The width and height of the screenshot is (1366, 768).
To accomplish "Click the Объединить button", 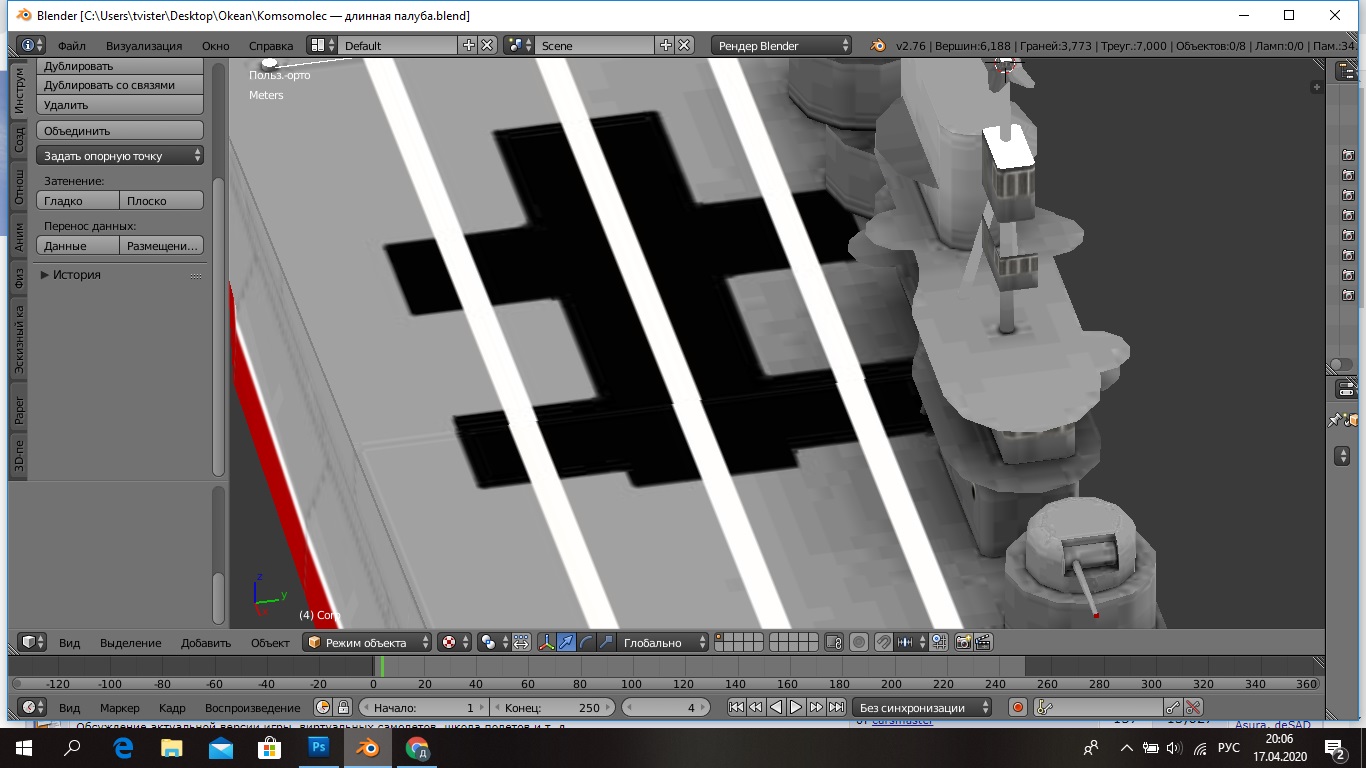I will 120,131.
